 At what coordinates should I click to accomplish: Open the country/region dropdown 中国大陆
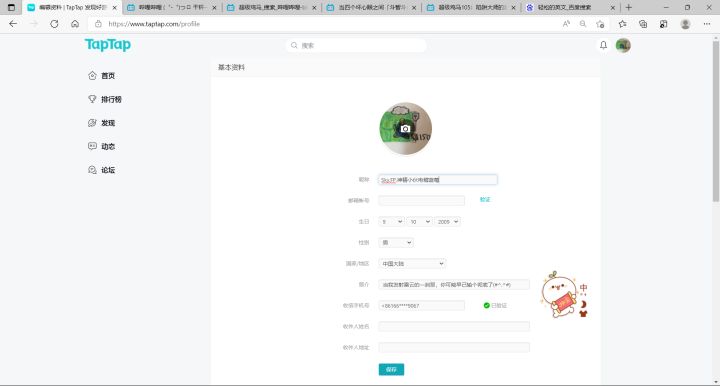click(412, 263)
